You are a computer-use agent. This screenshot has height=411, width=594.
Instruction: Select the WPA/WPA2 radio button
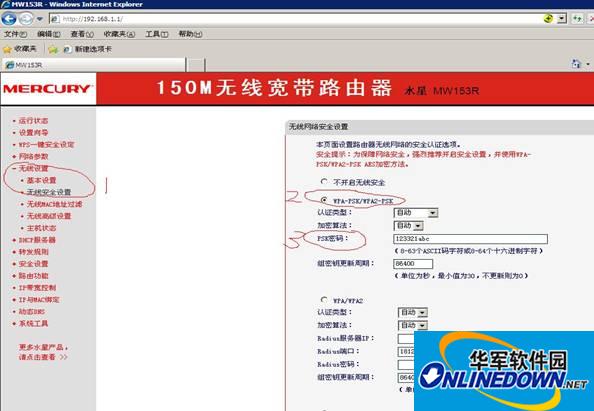324,300
